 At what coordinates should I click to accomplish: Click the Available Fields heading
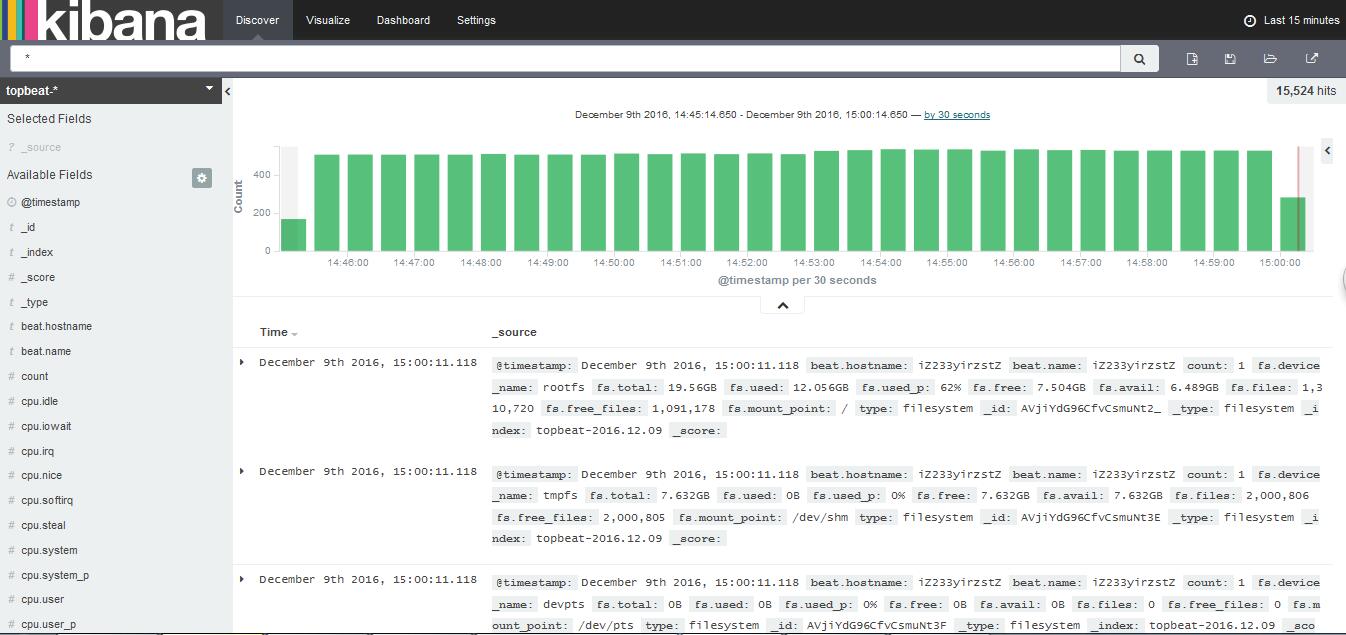(x=50, y=174)
